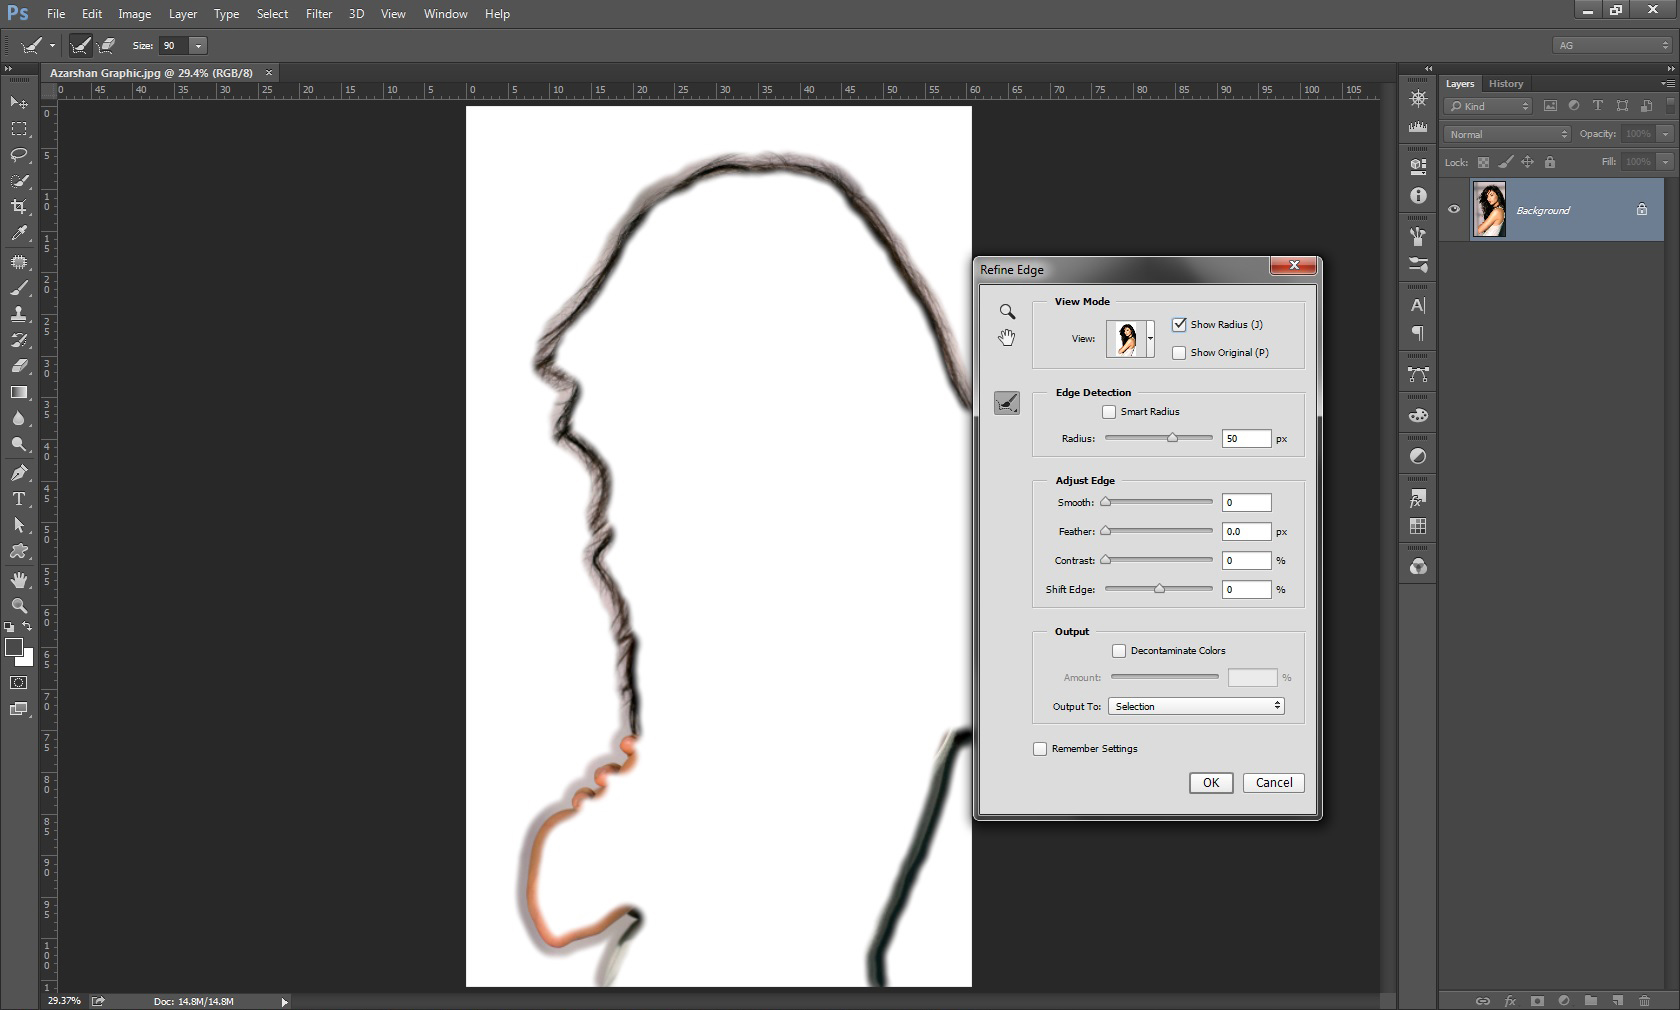Viewport: 1680px width, 1010px height.
Task: Hide the Background layer visibility eye
Action: point(1454,210)
